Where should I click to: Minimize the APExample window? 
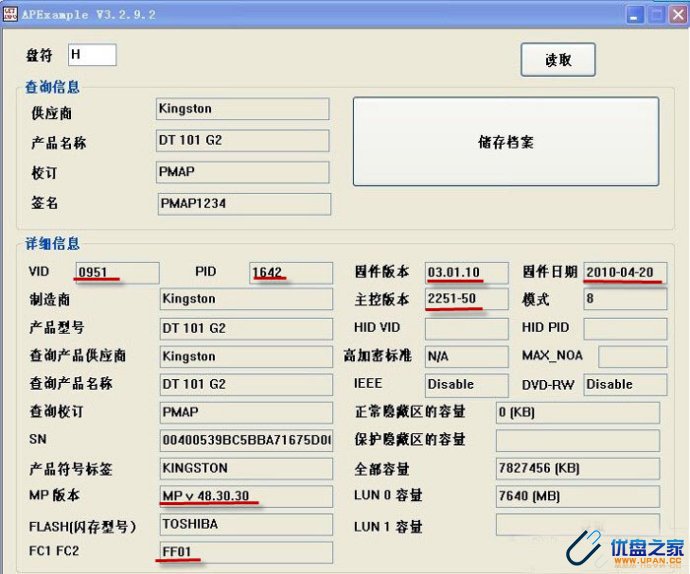(635, 15)
